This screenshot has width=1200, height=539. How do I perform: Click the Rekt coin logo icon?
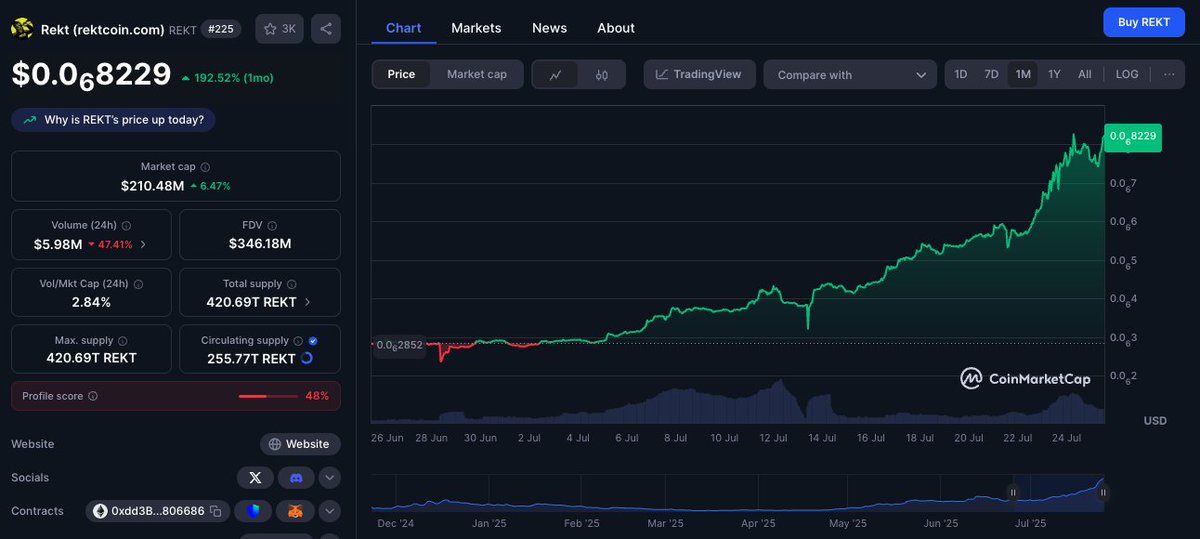22,29
